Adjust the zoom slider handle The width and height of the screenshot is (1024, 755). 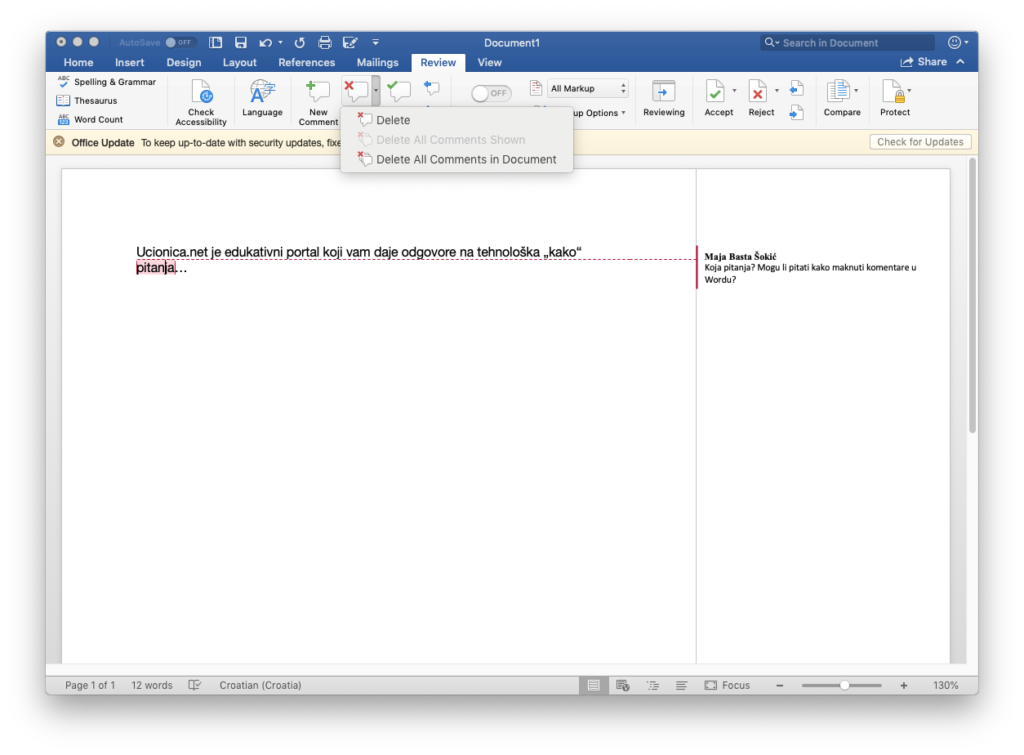point(845,685)
